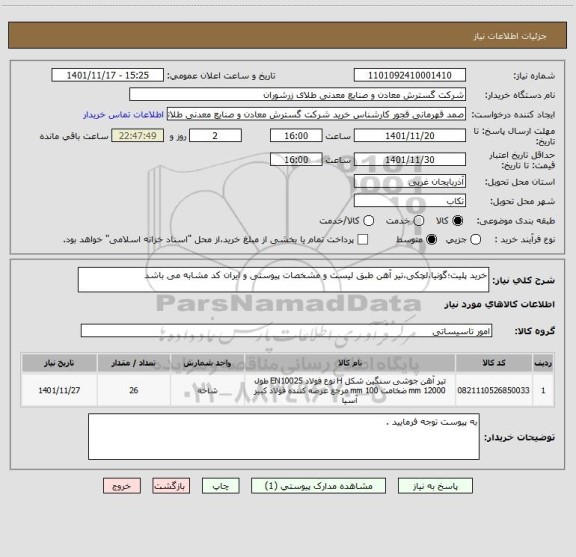Select the کالا/خدمت radio button
The image size is (576, 557).
(368, 220)
